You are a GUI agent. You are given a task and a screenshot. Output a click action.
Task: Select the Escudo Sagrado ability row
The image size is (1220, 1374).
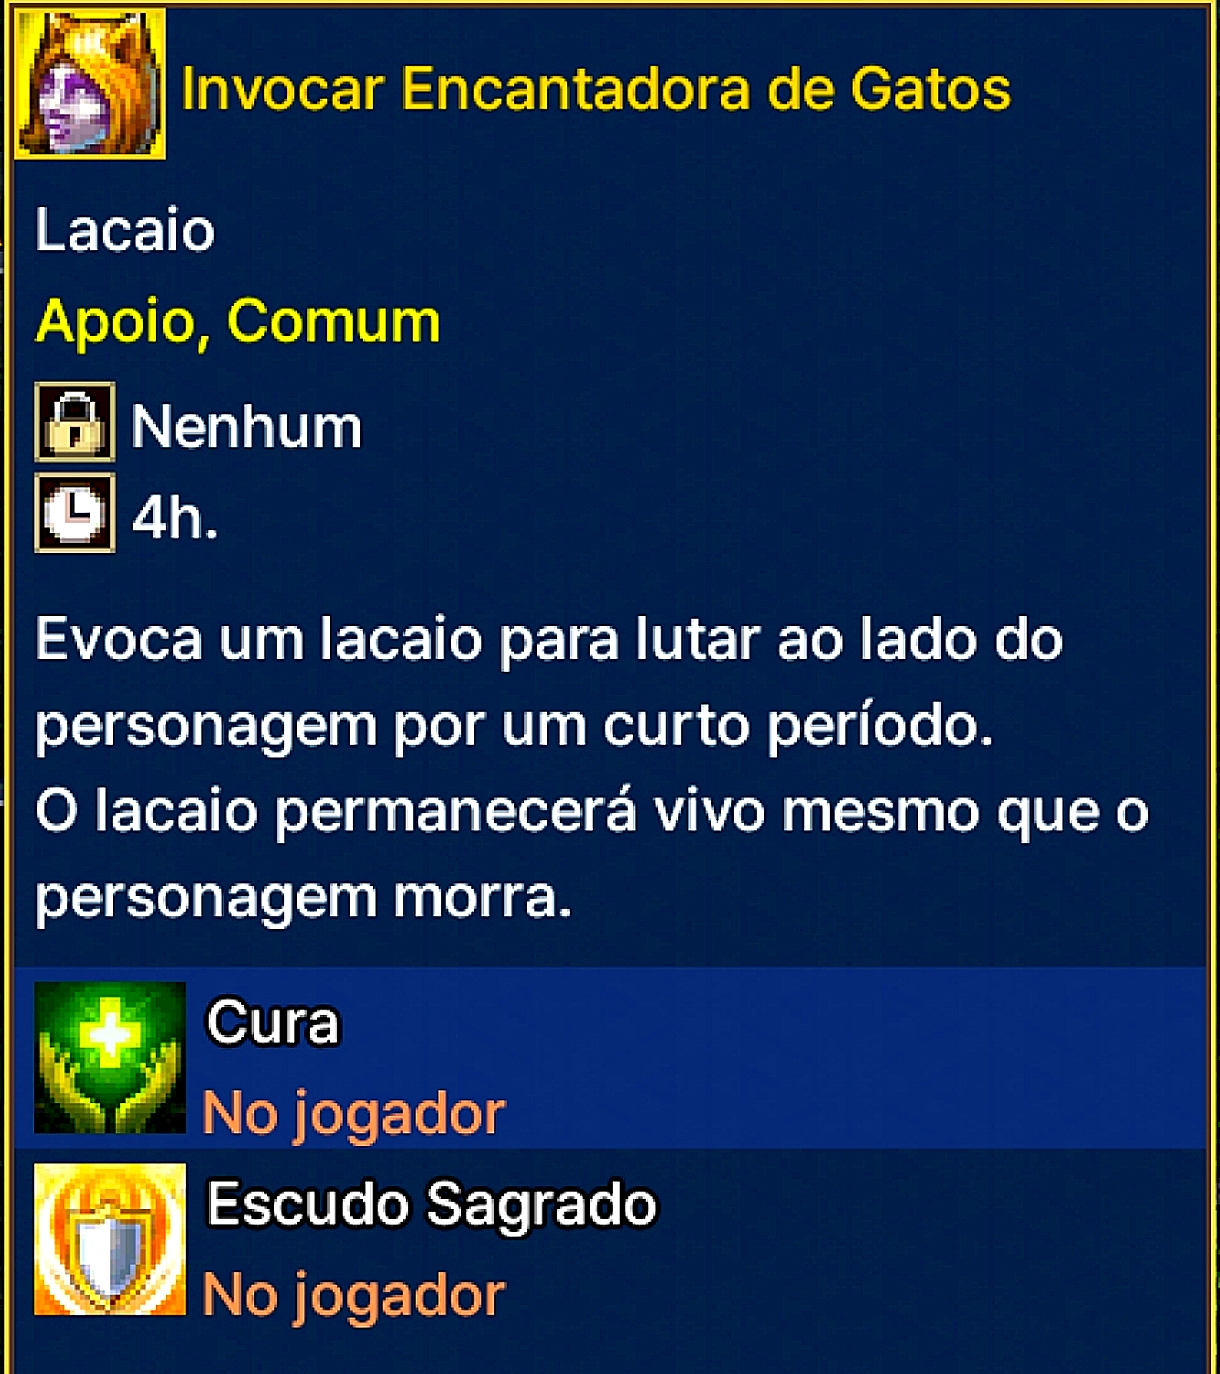point(610,1239)
